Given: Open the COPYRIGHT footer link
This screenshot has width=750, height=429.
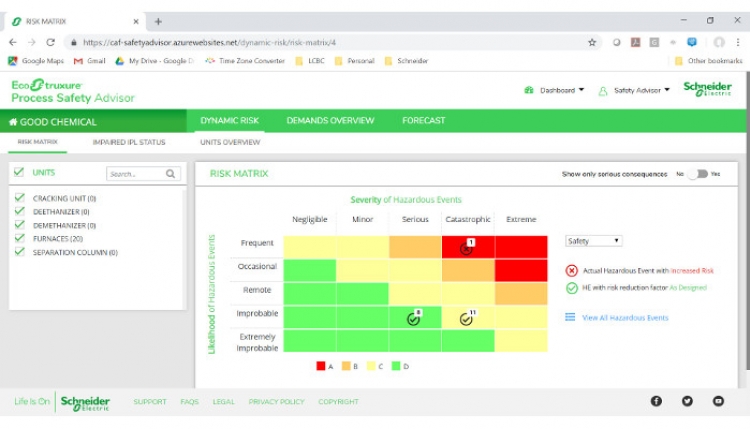Looking at the screenshot, I should click(x=338, y=402).
